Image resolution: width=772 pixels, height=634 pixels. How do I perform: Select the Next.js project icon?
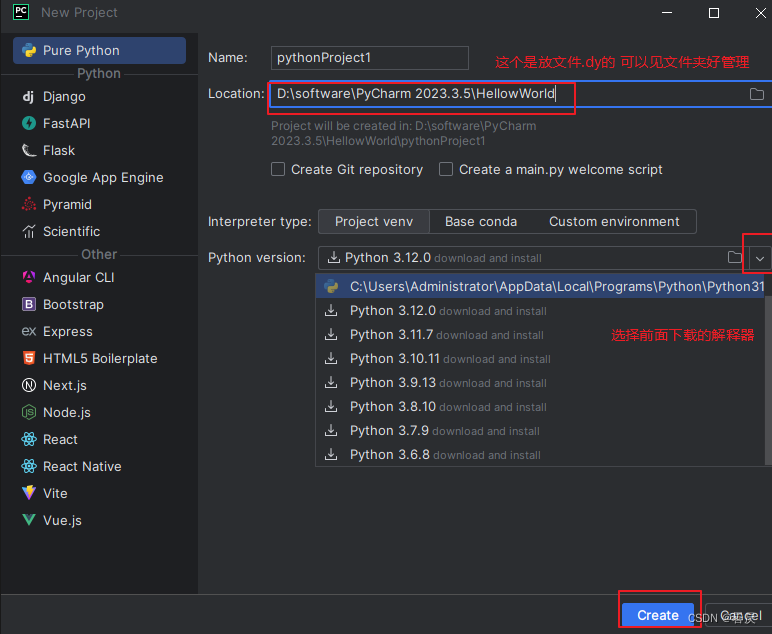tap(29, 385)
